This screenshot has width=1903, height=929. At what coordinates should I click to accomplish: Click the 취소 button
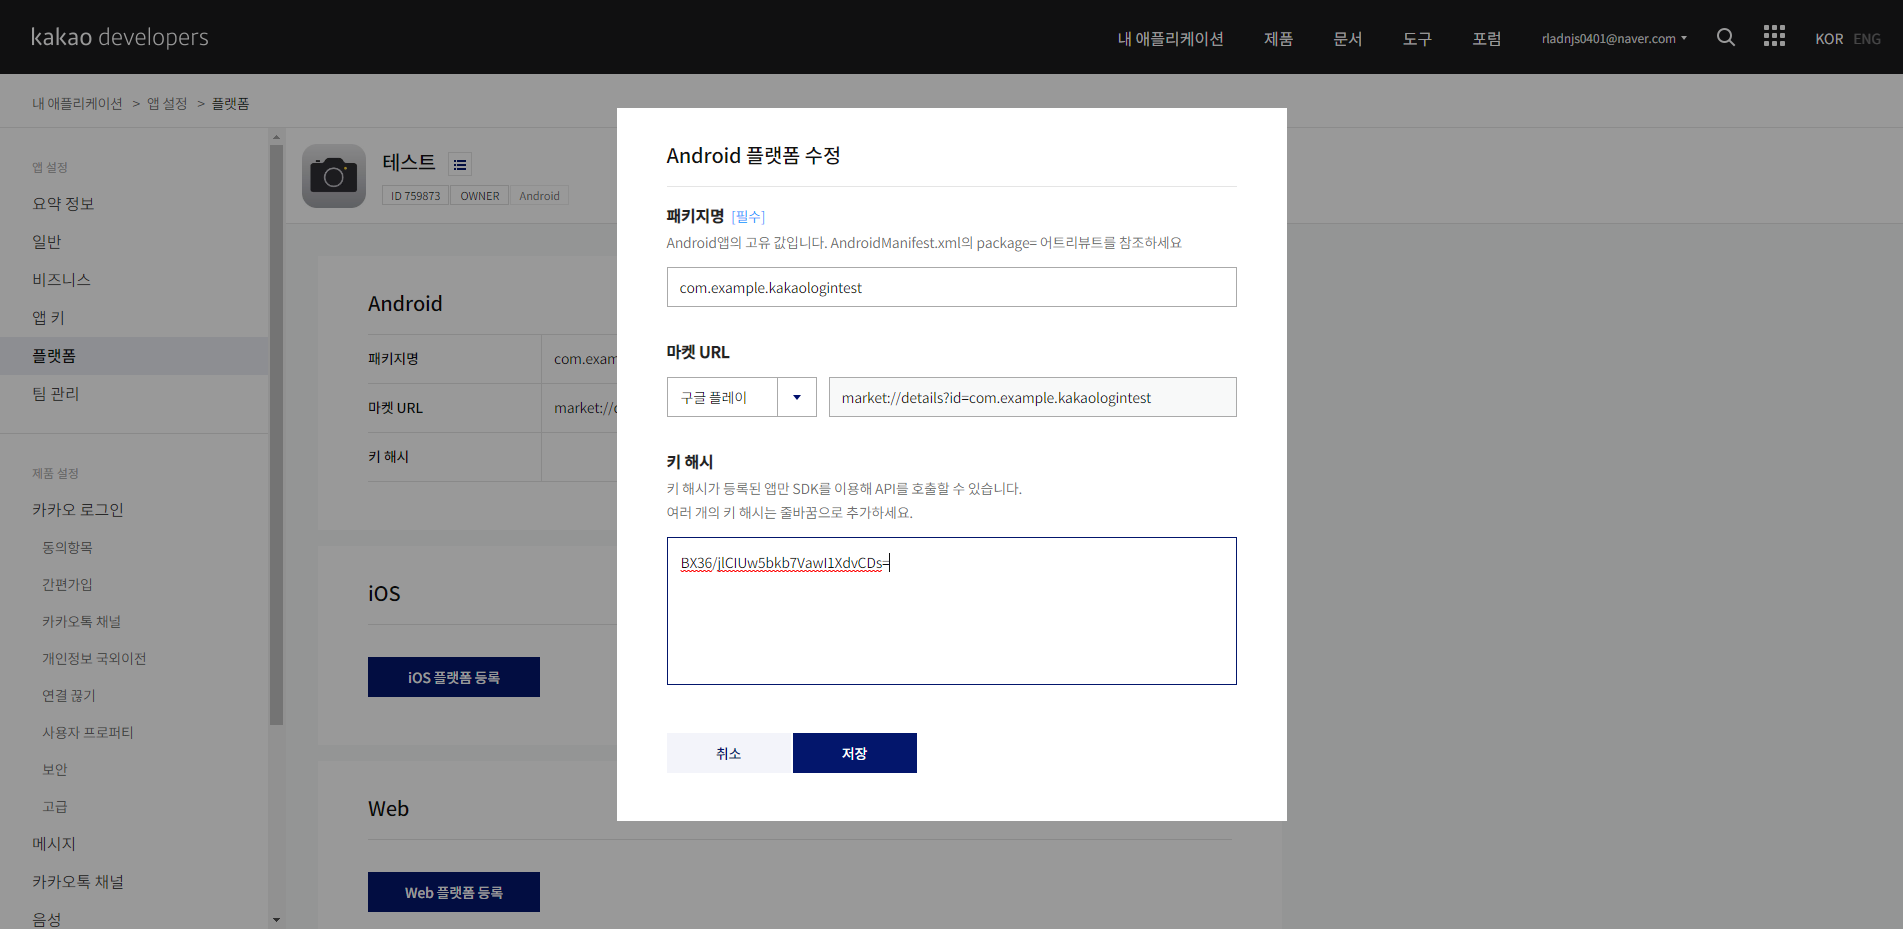[729, 753]
